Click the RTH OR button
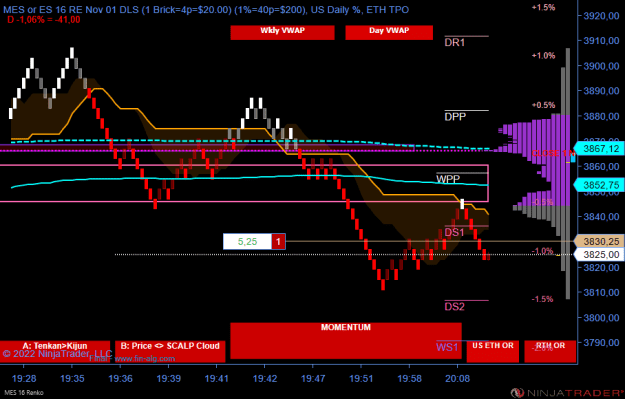Image resolution: width=625 pixels, height=399 pixels. click(x=550, y=351)
